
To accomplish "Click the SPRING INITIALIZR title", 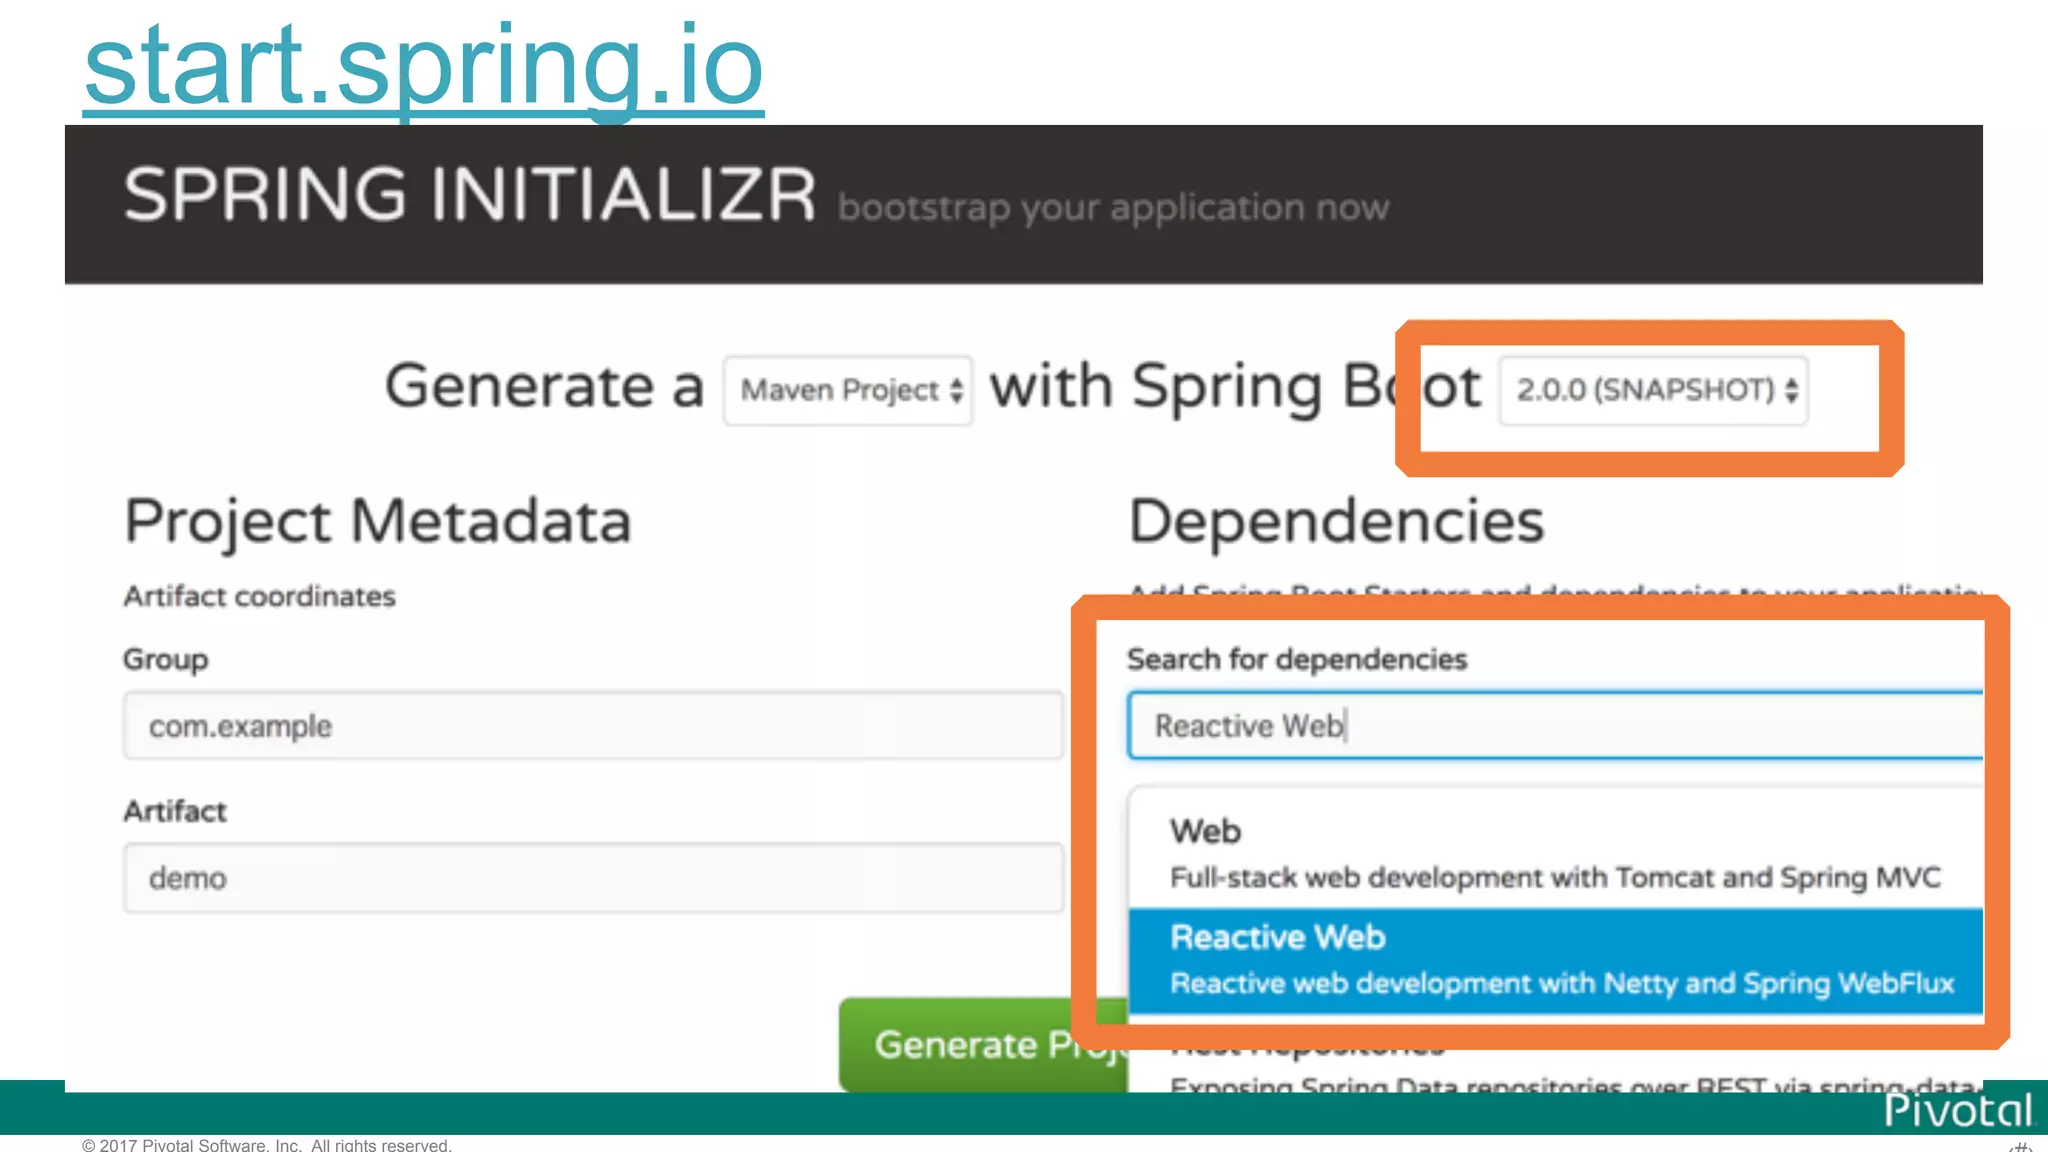I will coord(470,194).
